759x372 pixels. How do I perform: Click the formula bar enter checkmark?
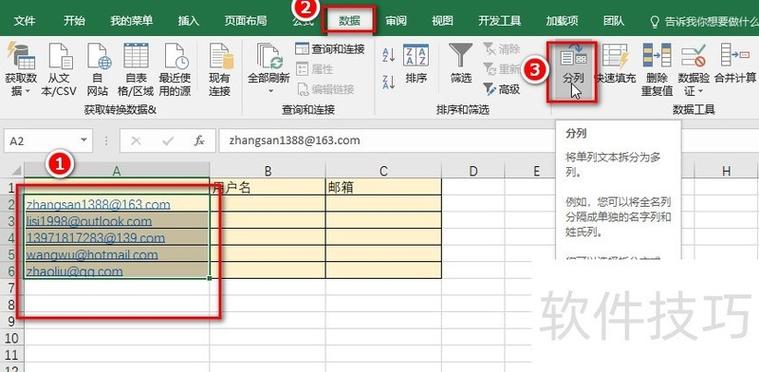click(168, 141)
